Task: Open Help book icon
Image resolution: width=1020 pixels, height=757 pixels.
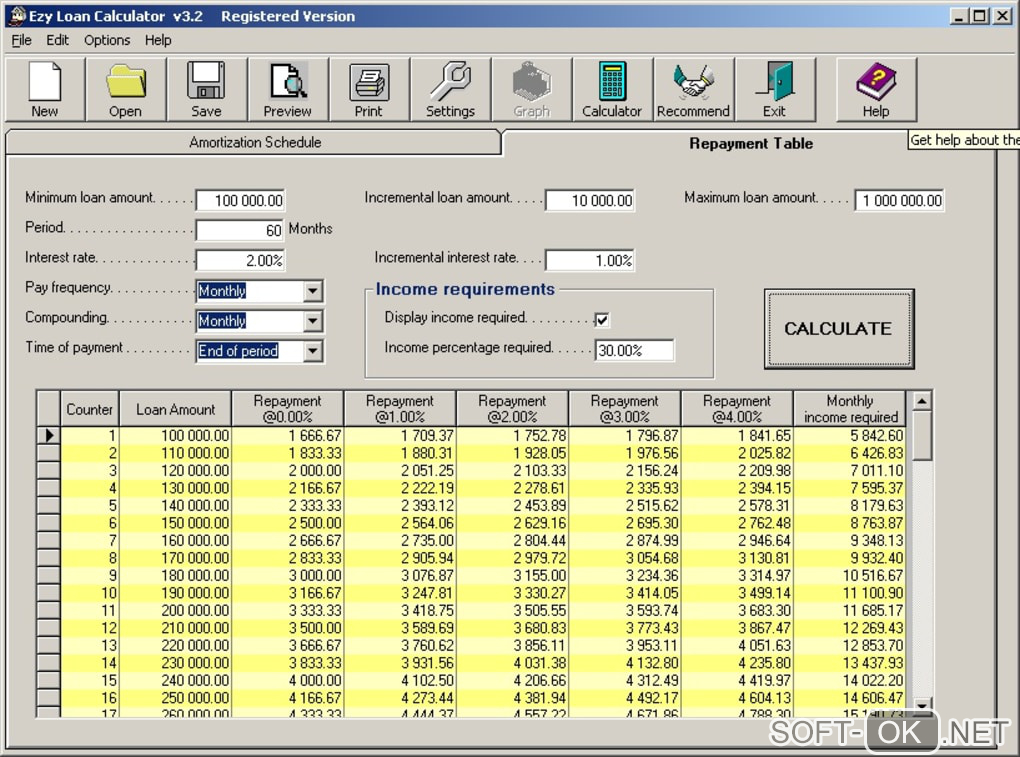Action: 876,89
